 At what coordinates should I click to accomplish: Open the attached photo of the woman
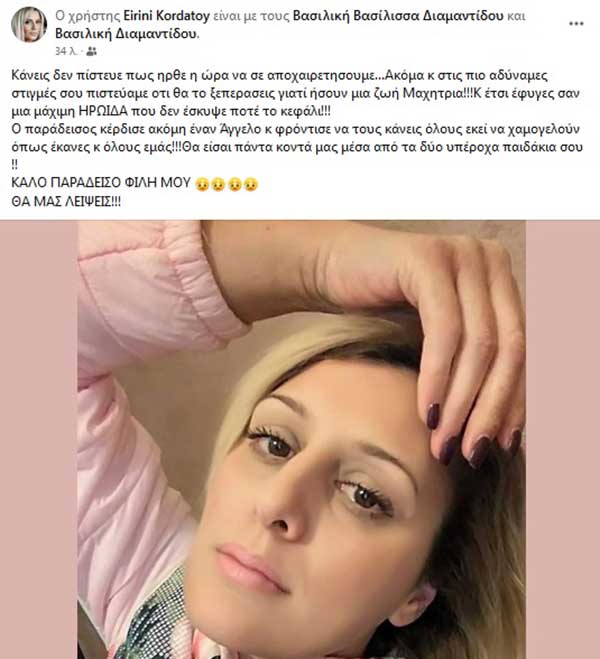(x=301, y=440)
